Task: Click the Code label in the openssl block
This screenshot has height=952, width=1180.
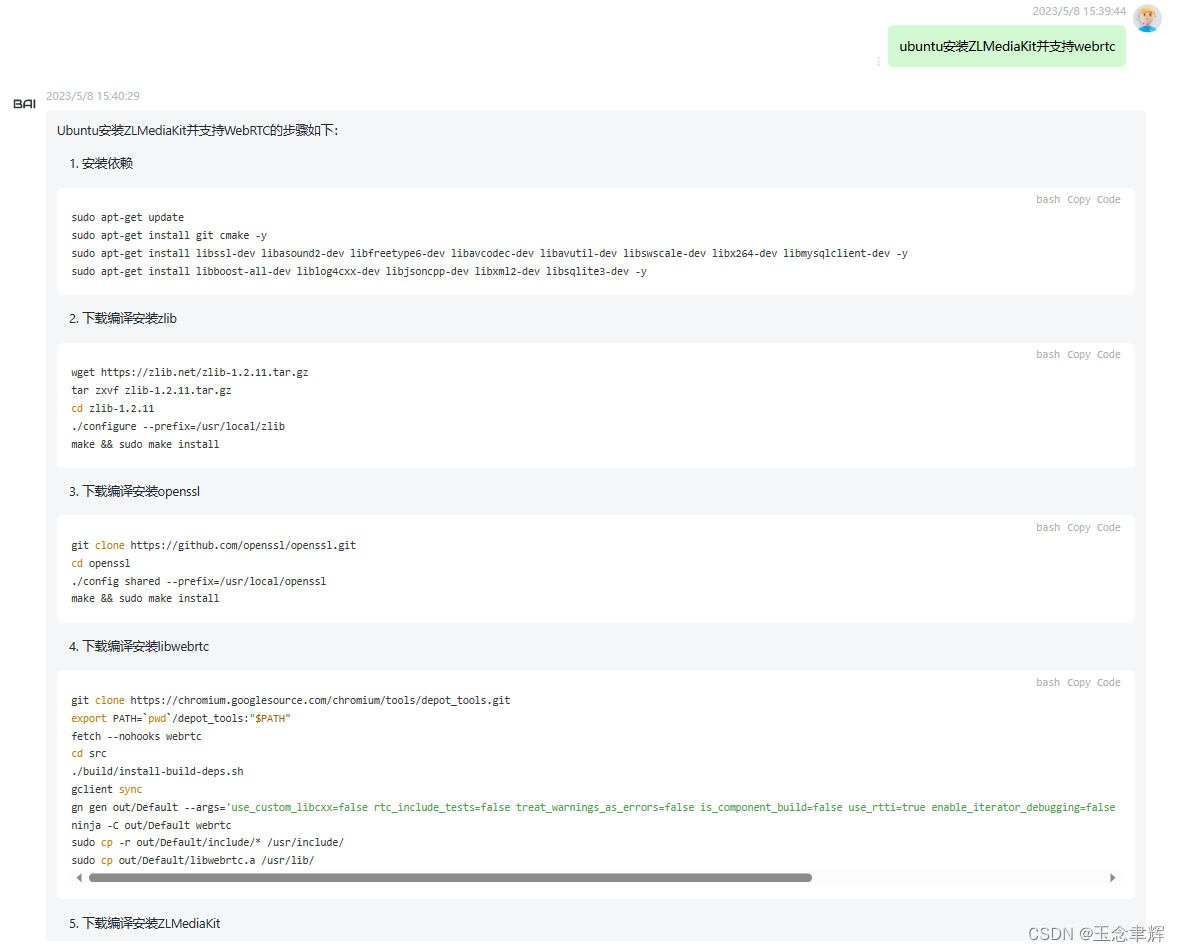Action: [1109, 528]
